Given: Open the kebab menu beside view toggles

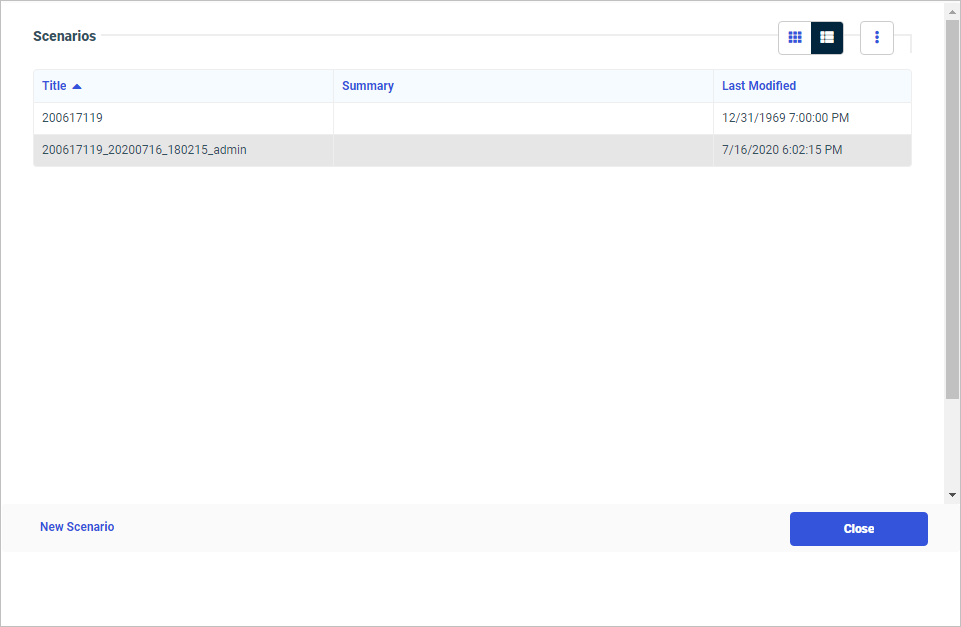Looking at the screenshot, I should [877, 37].
